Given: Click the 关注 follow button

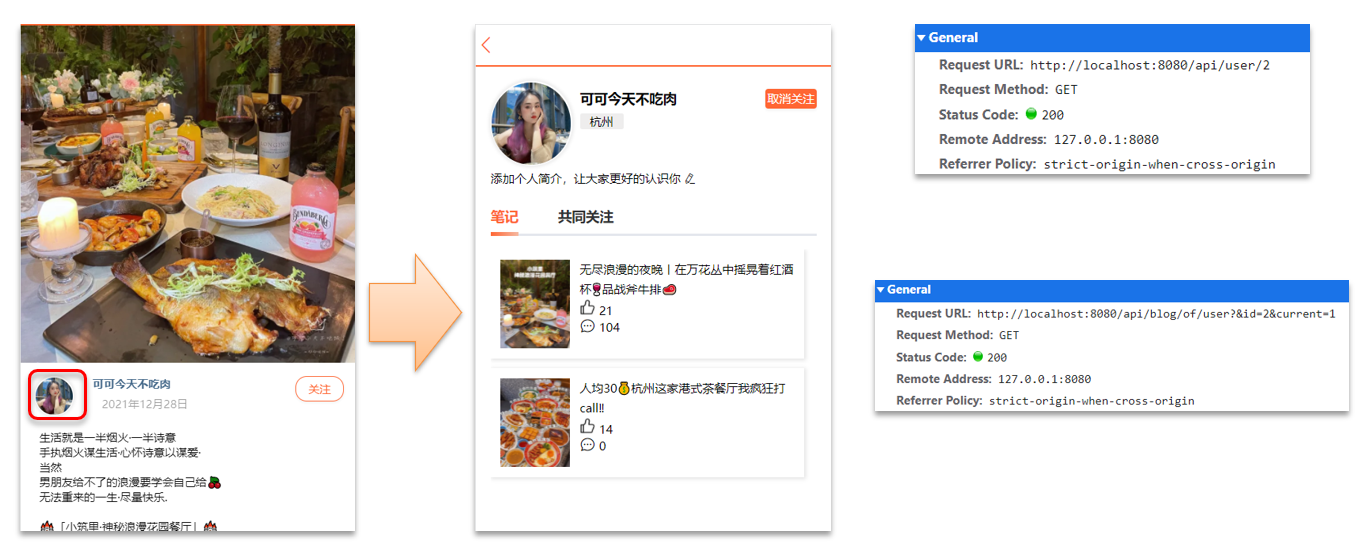Looking at the screenshot, I should 319,389.
